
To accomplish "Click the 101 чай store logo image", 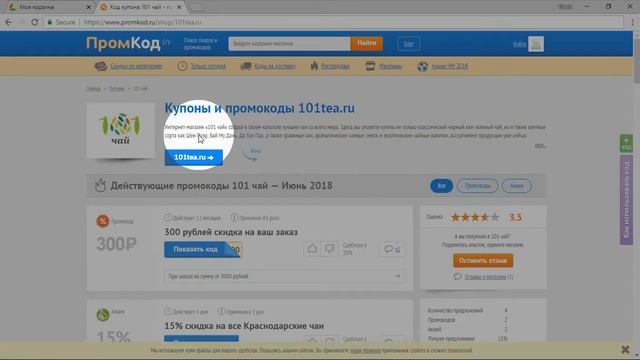I will 120,130.
